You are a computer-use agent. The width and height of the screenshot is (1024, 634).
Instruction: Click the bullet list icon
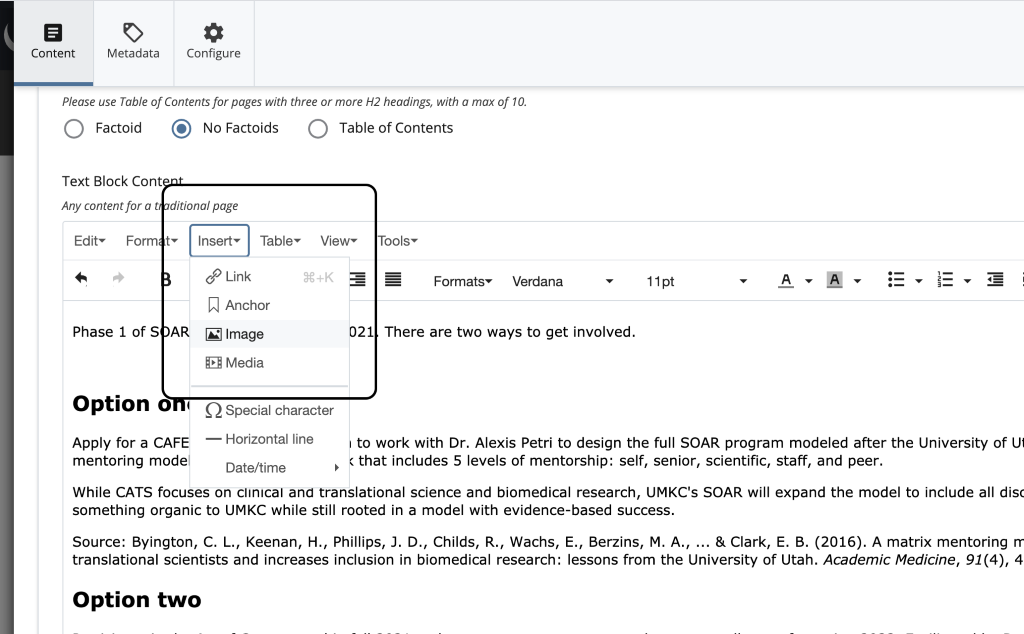[x=897, y=280]
